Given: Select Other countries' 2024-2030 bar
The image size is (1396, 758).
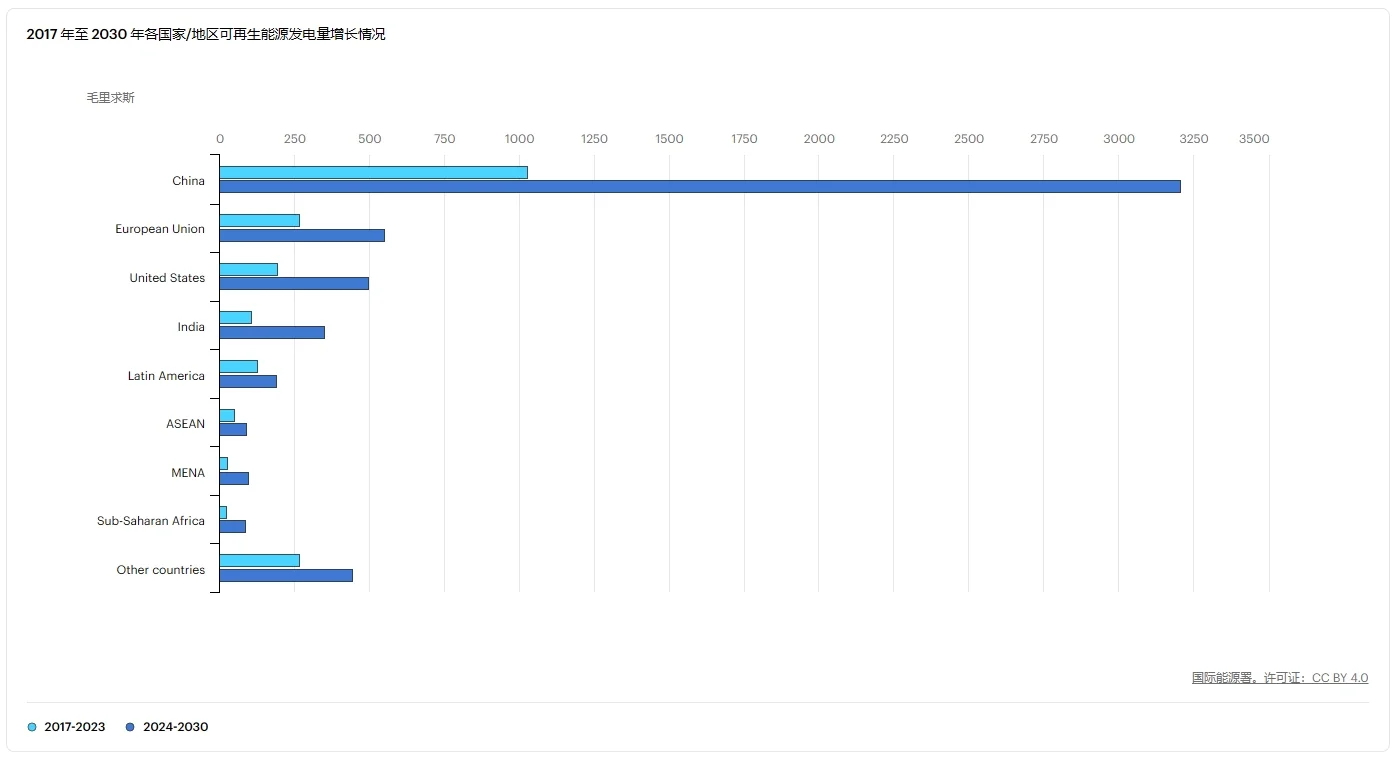Looking at the screenshot, I should 286,575.
